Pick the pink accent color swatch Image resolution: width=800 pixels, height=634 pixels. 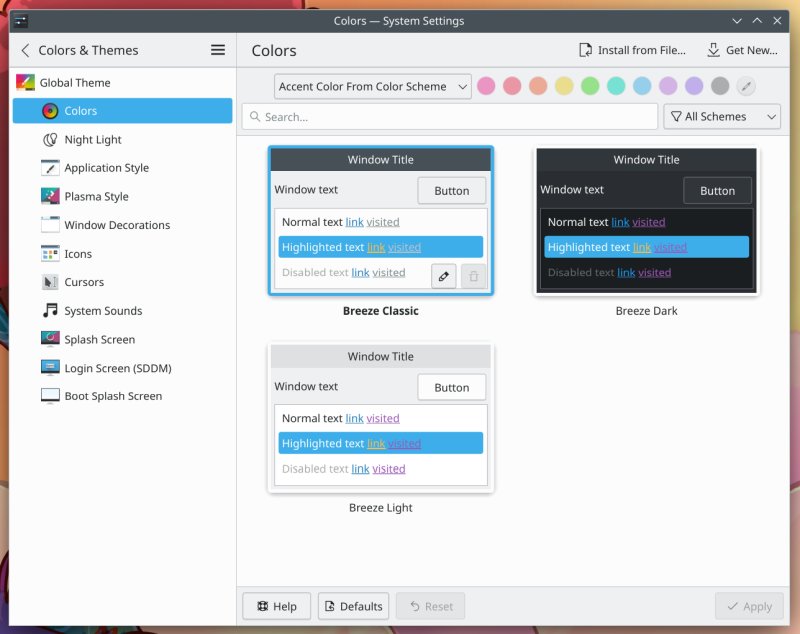[486, 87]
